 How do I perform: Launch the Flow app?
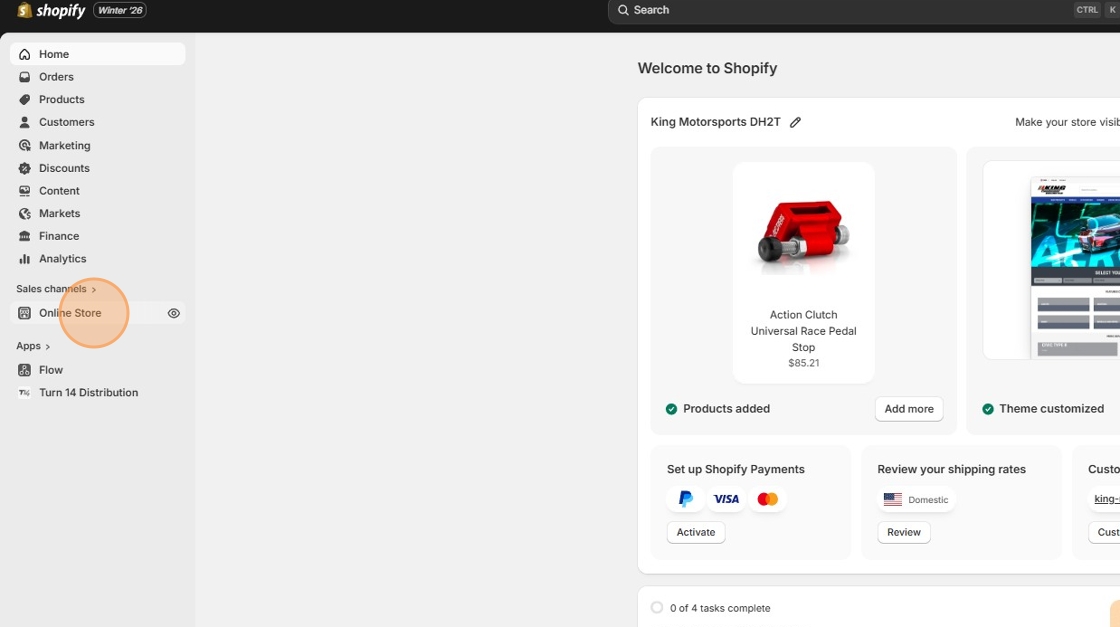pyautogui.click(x=98, y=370)
